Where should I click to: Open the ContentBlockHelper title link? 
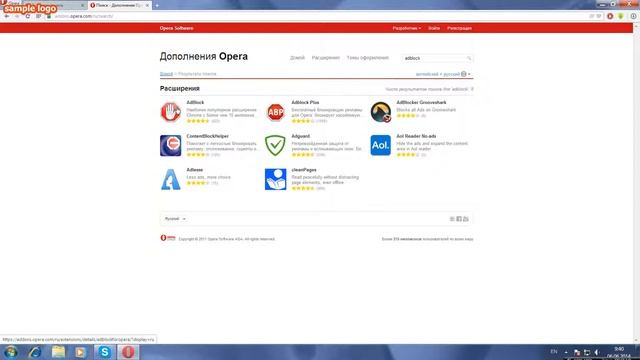[207, 136]
